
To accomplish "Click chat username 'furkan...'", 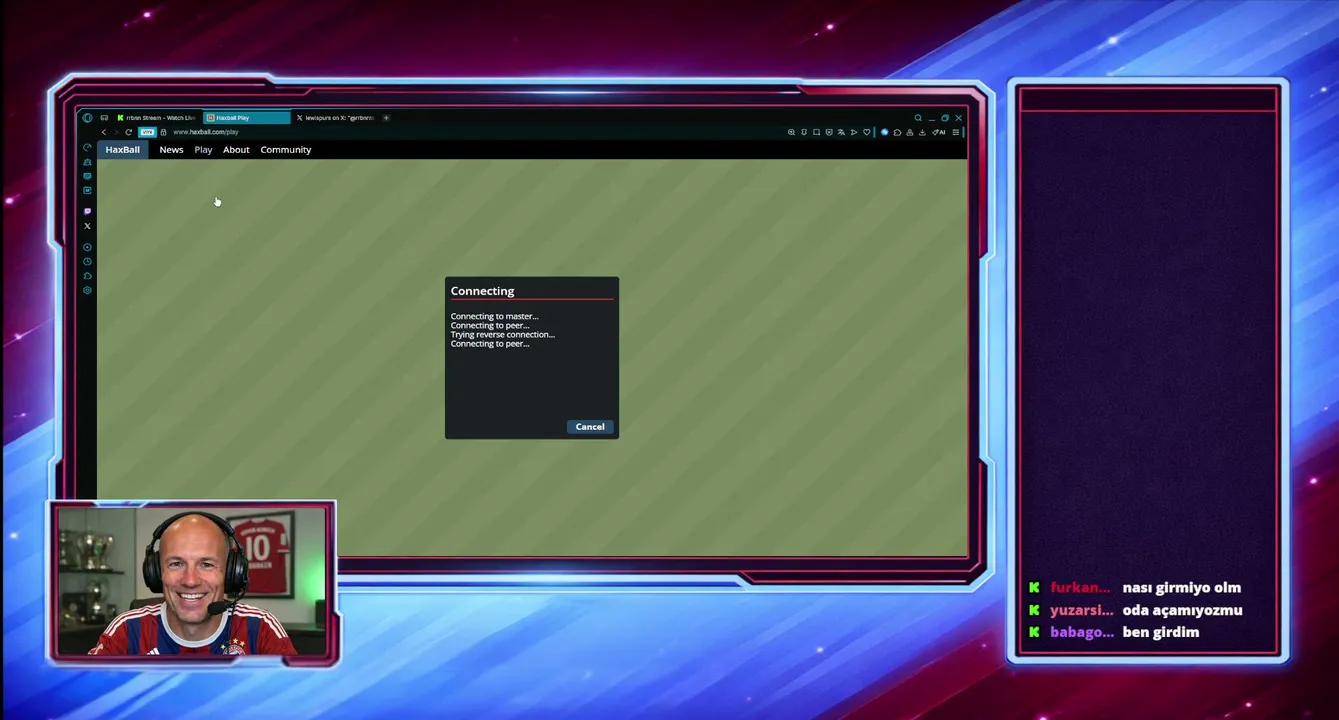I will pos(1080,588).
